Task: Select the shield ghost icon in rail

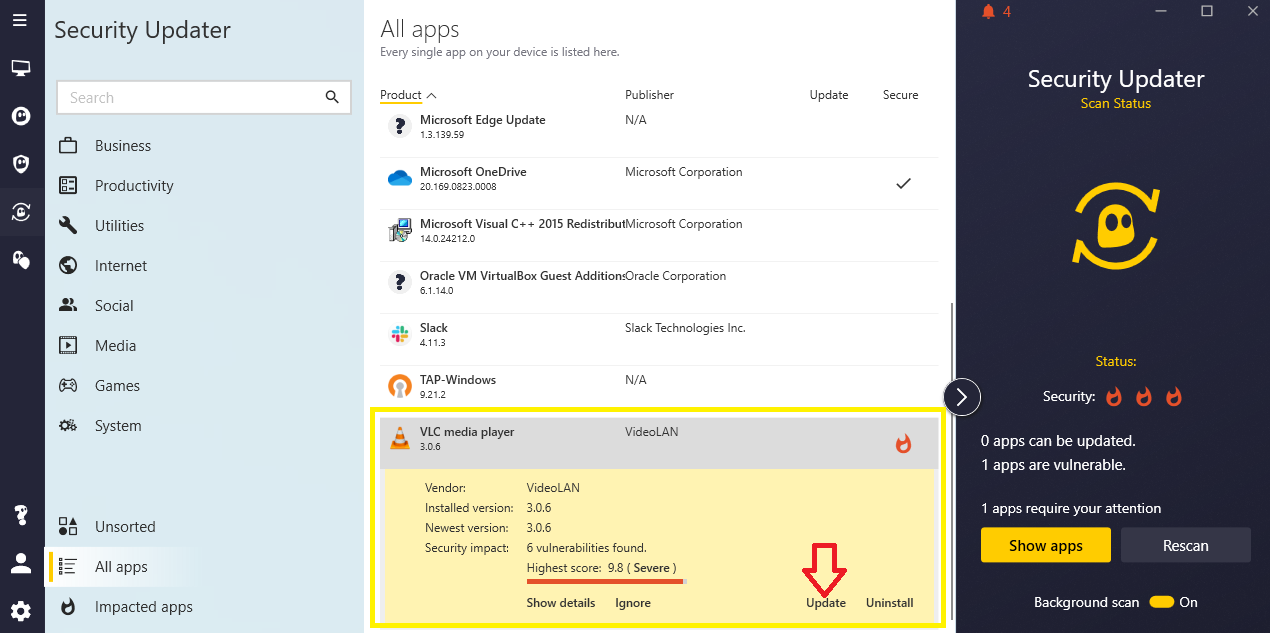Action: point(20,163)
